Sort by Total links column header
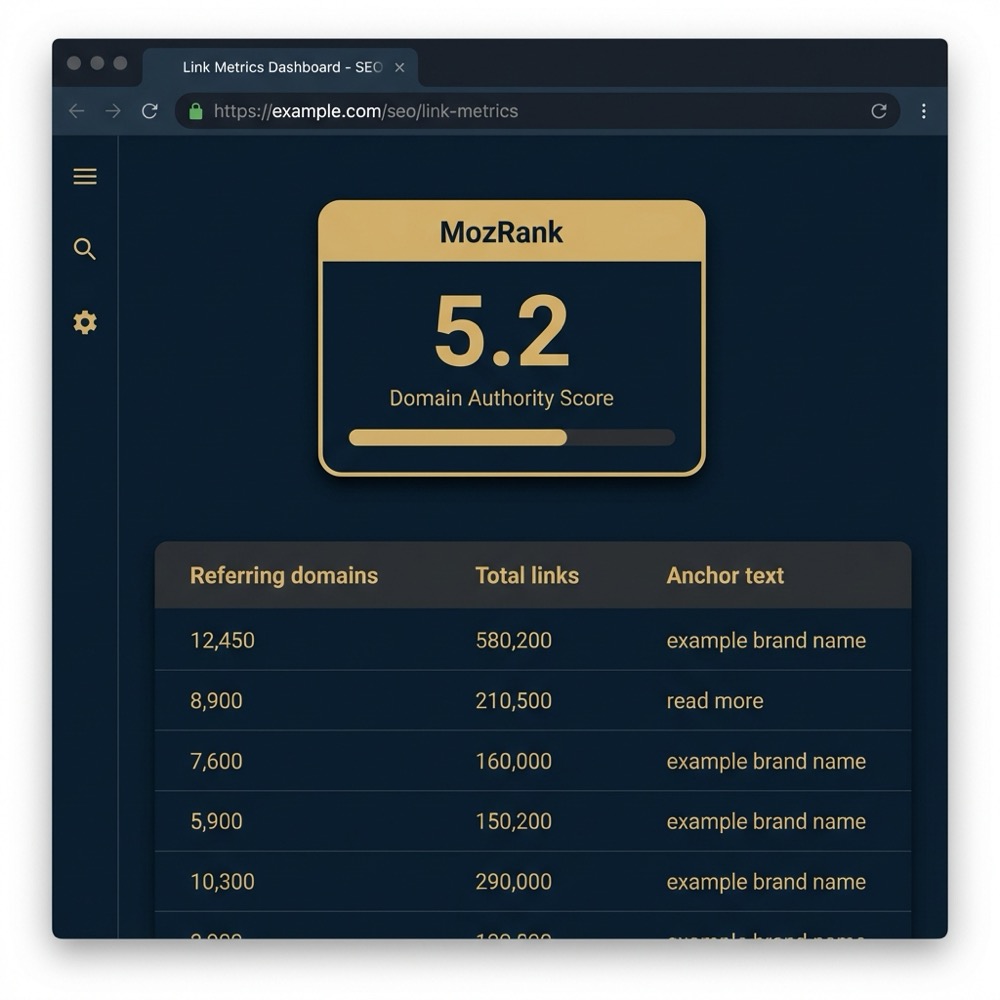This screenshot has width=1000, height=1000. (527, 575)
